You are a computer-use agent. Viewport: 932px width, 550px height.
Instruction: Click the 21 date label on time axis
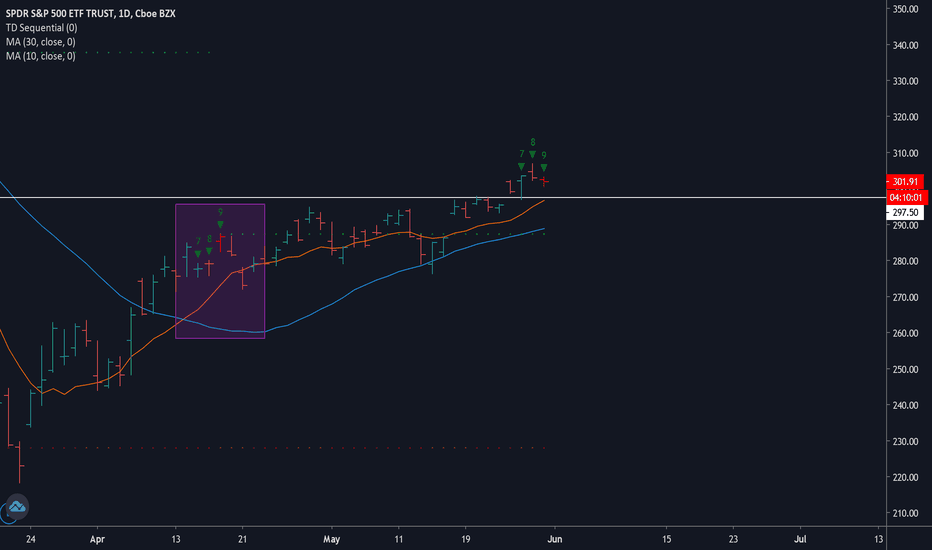point(242,539)
